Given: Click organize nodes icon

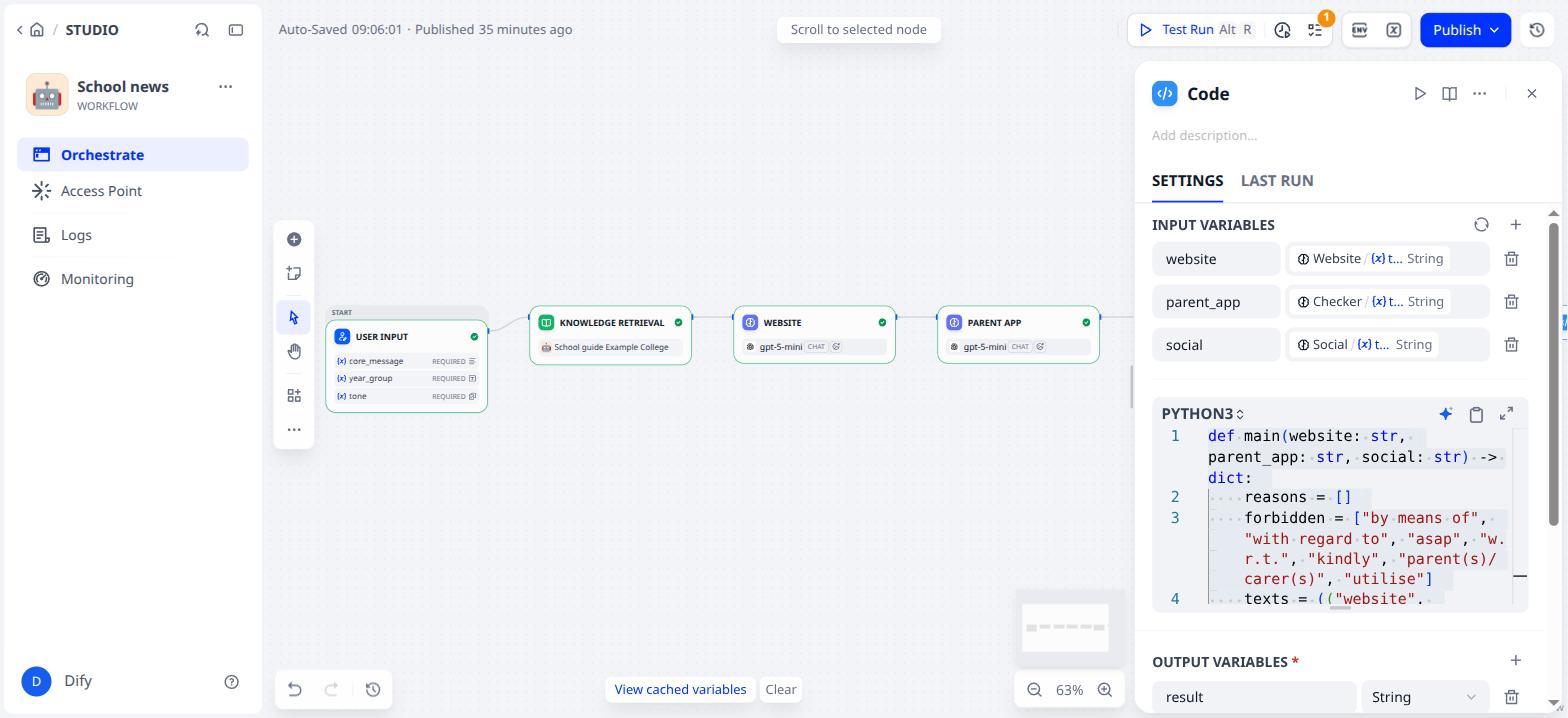Looking at the screenshot, I should pyautogui.click(x=294, y=396).
